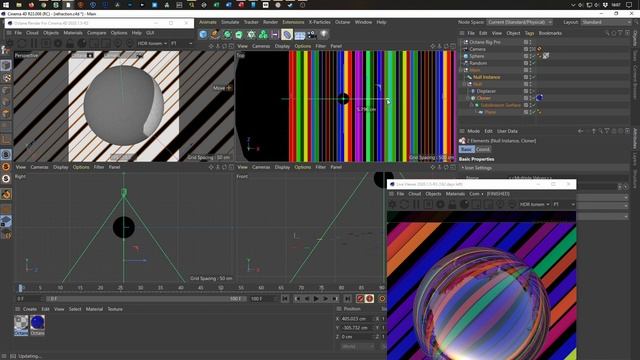
Task: Open the Render menu in main menu bar
Action: [270, 22]
